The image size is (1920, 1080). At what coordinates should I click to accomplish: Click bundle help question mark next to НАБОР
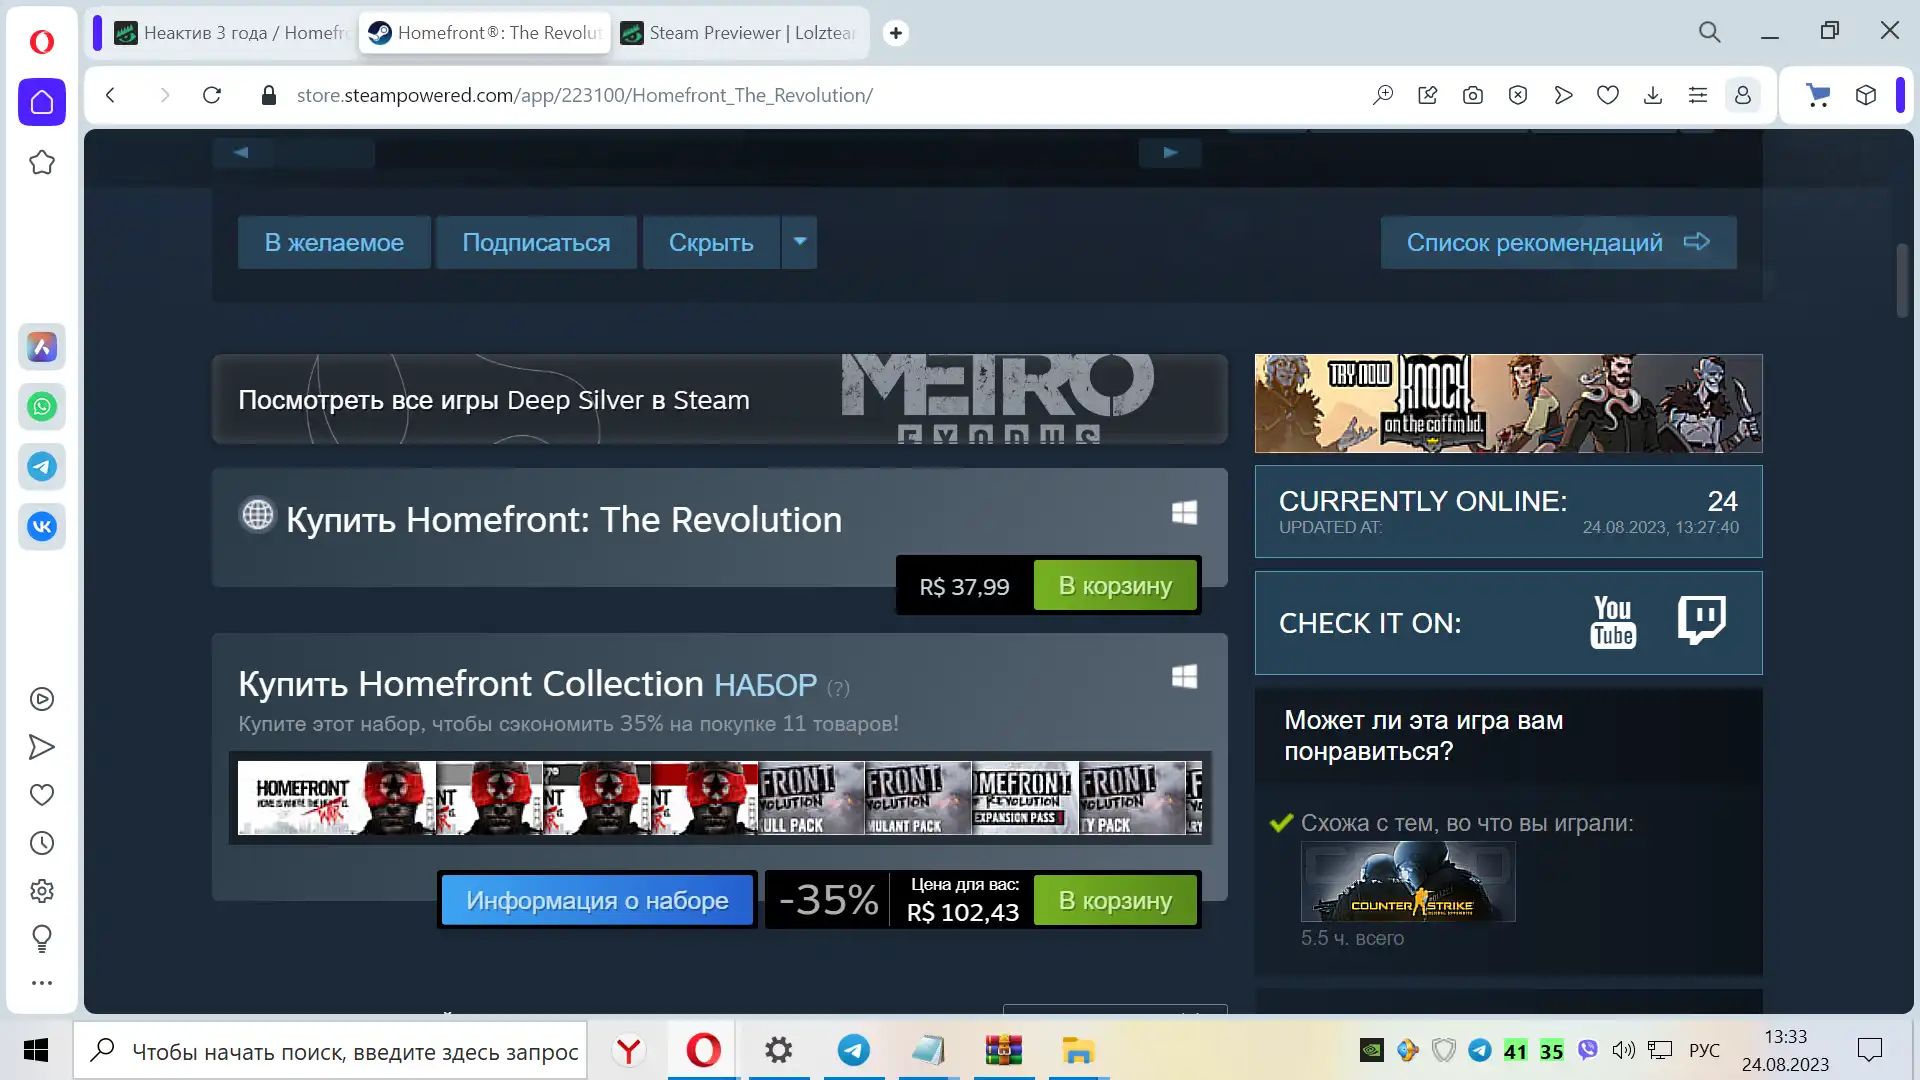[x=838, y=688]
